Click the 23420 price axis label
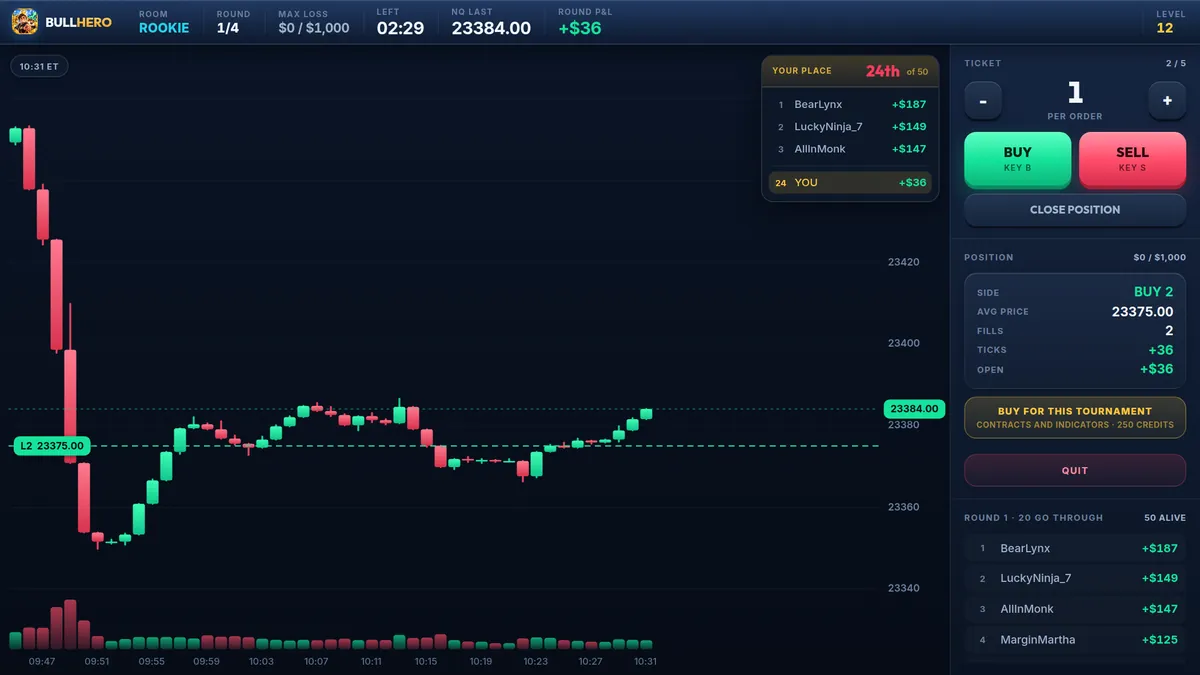Screen dimensions: 1200x675 click(x=904, y=262)
